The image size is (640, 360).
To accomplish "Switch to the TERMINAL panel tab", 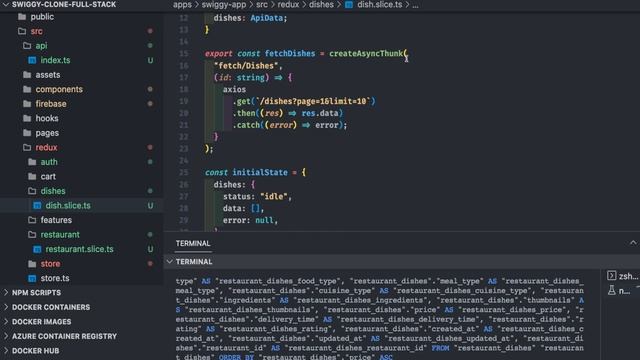I will [x=193, y=243].
